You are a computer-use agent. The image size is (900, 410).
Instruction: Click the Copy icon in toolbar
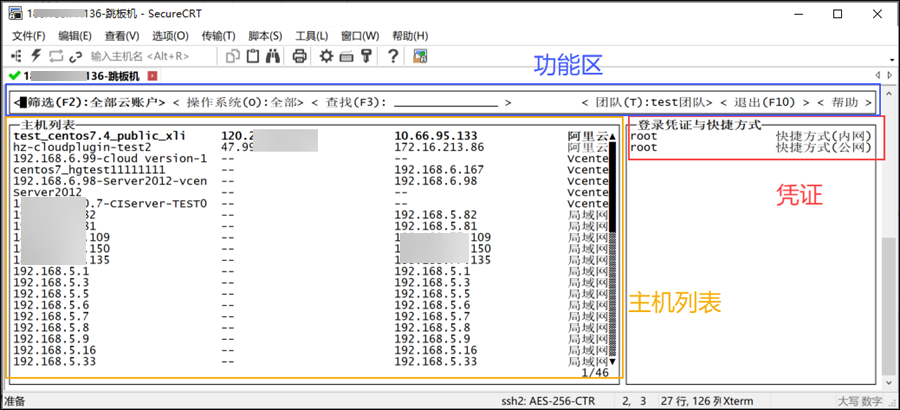coord(230,56)
